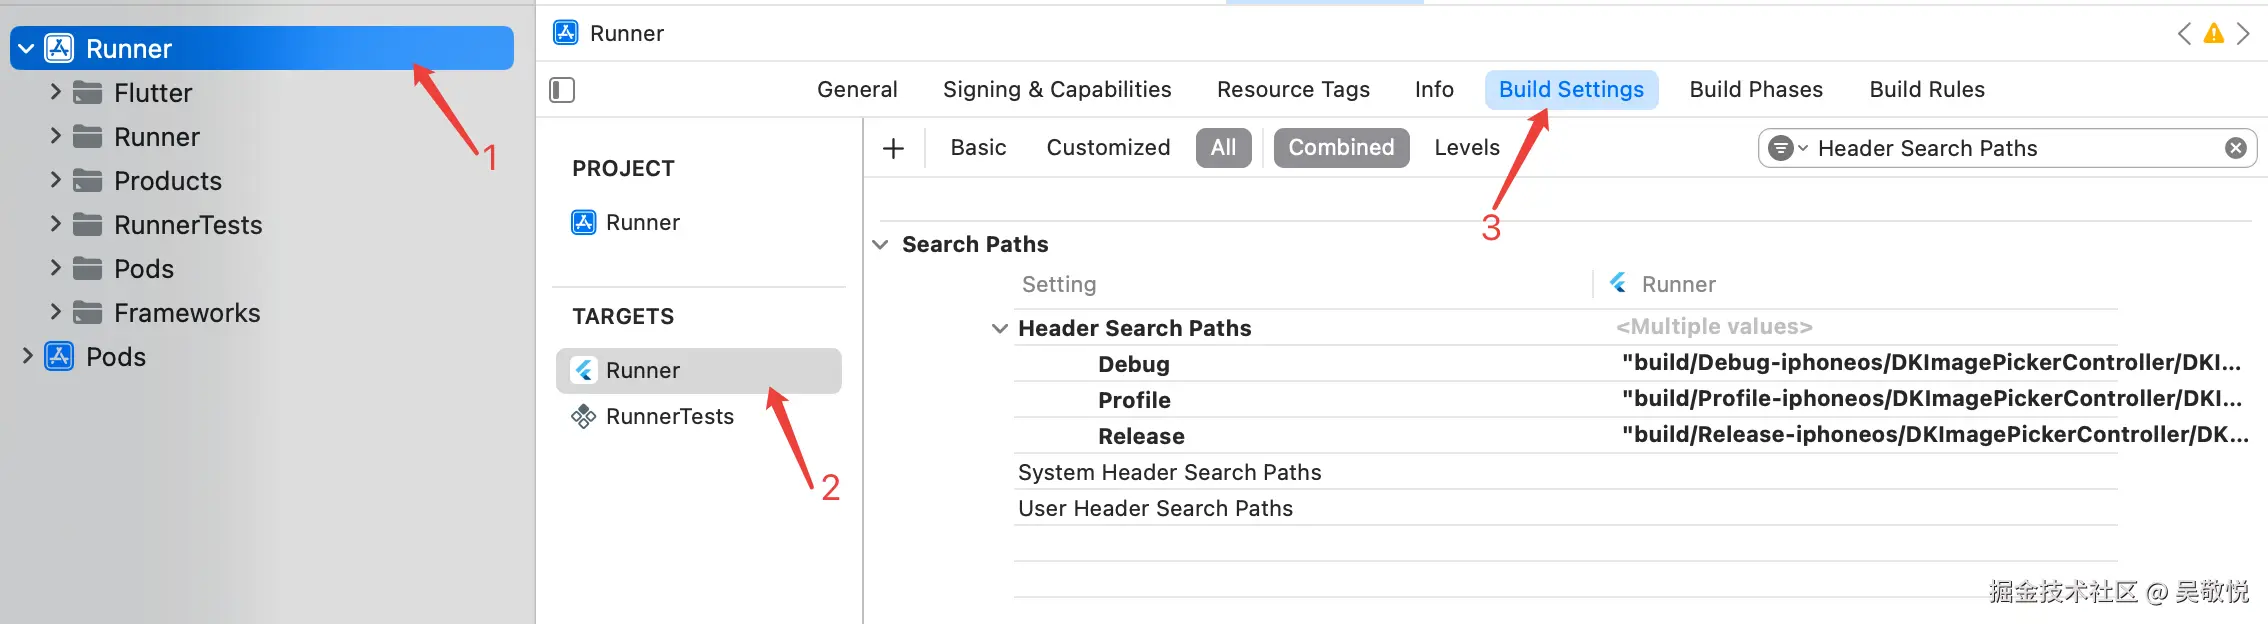Toggle the Combined view option
This screenshot has height=624, width=2268.
[x=1340, y=148]
